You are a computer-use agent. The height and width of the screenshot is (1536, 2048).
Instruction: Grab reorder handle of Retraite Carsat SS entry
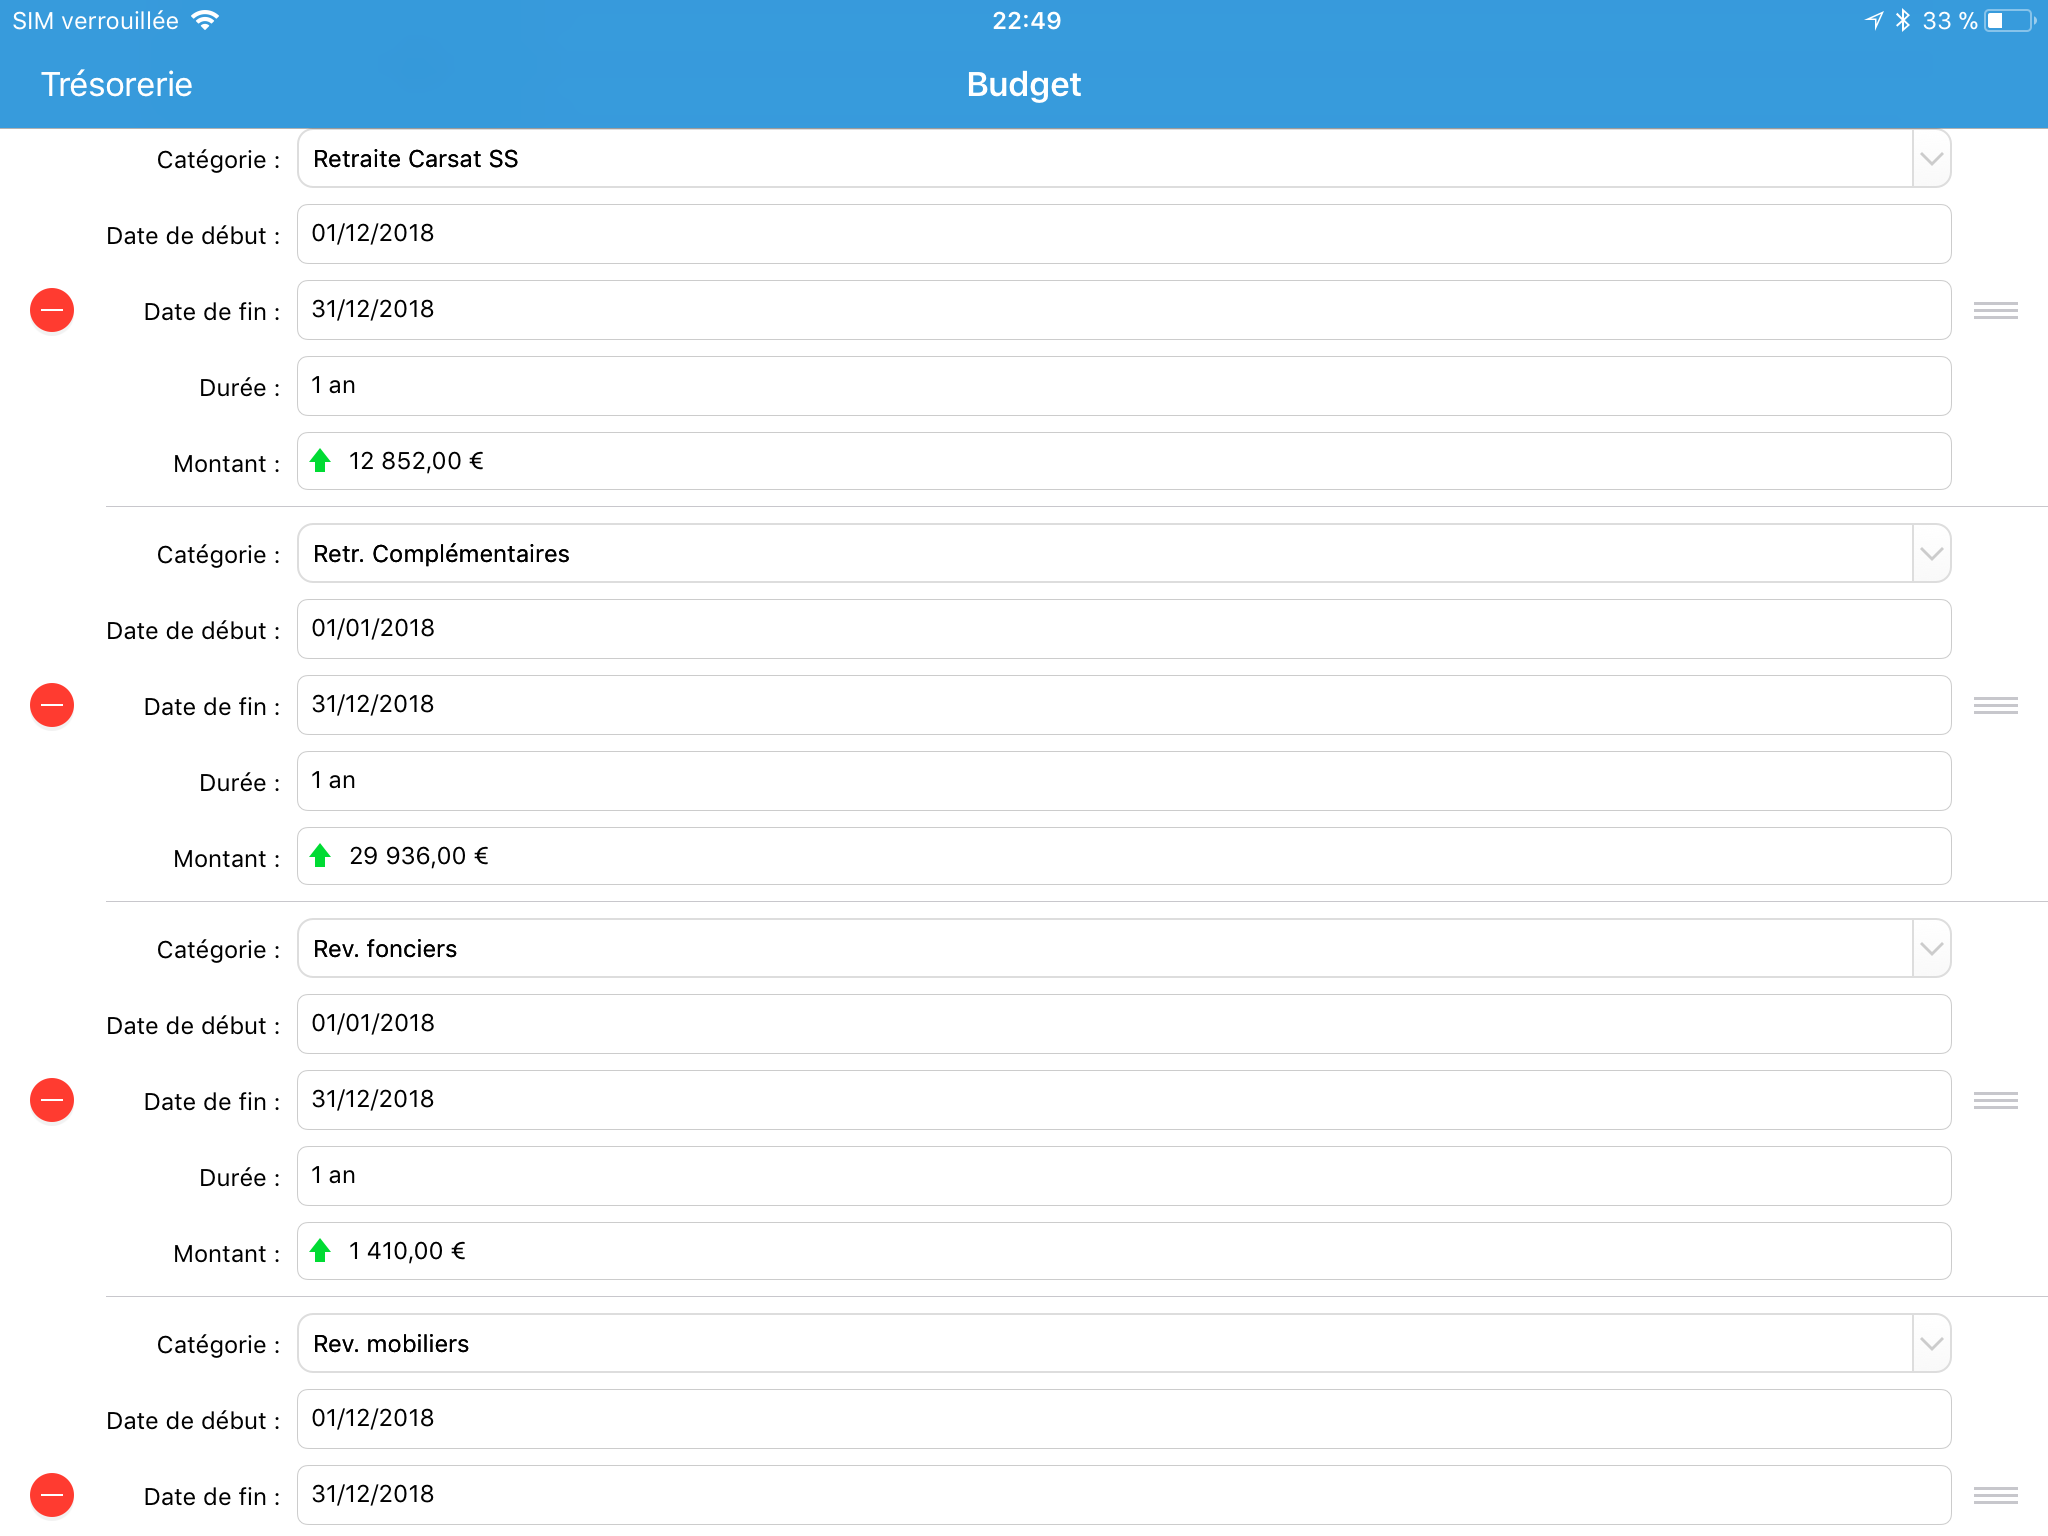(1995, 310)
